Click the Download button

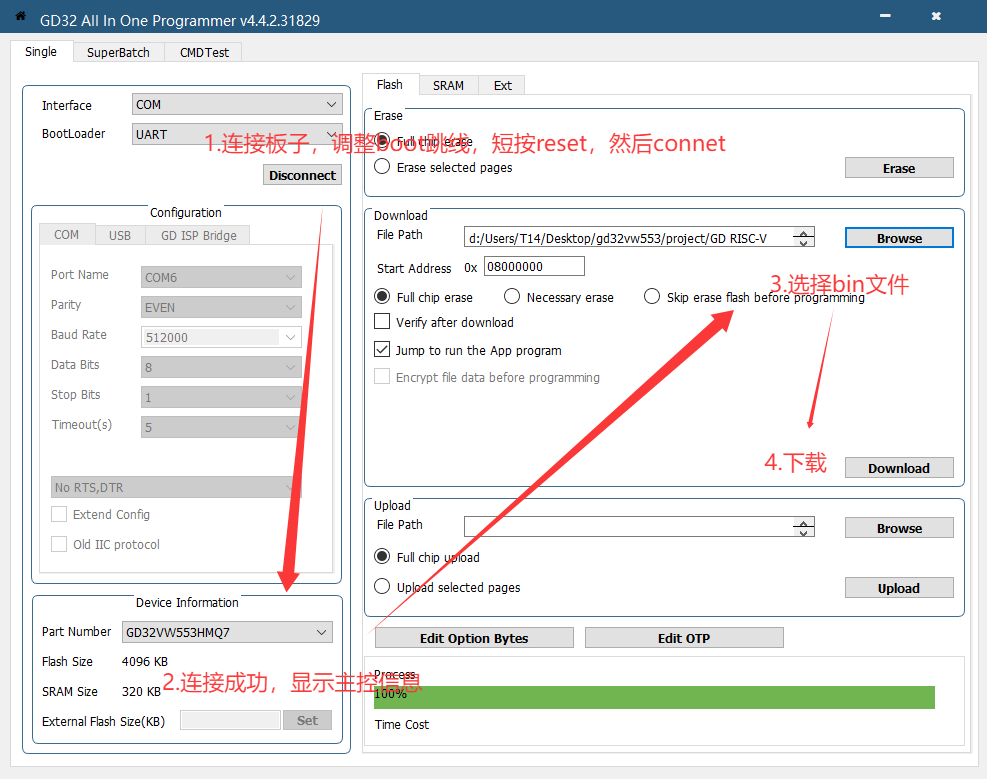pos(898,468)
